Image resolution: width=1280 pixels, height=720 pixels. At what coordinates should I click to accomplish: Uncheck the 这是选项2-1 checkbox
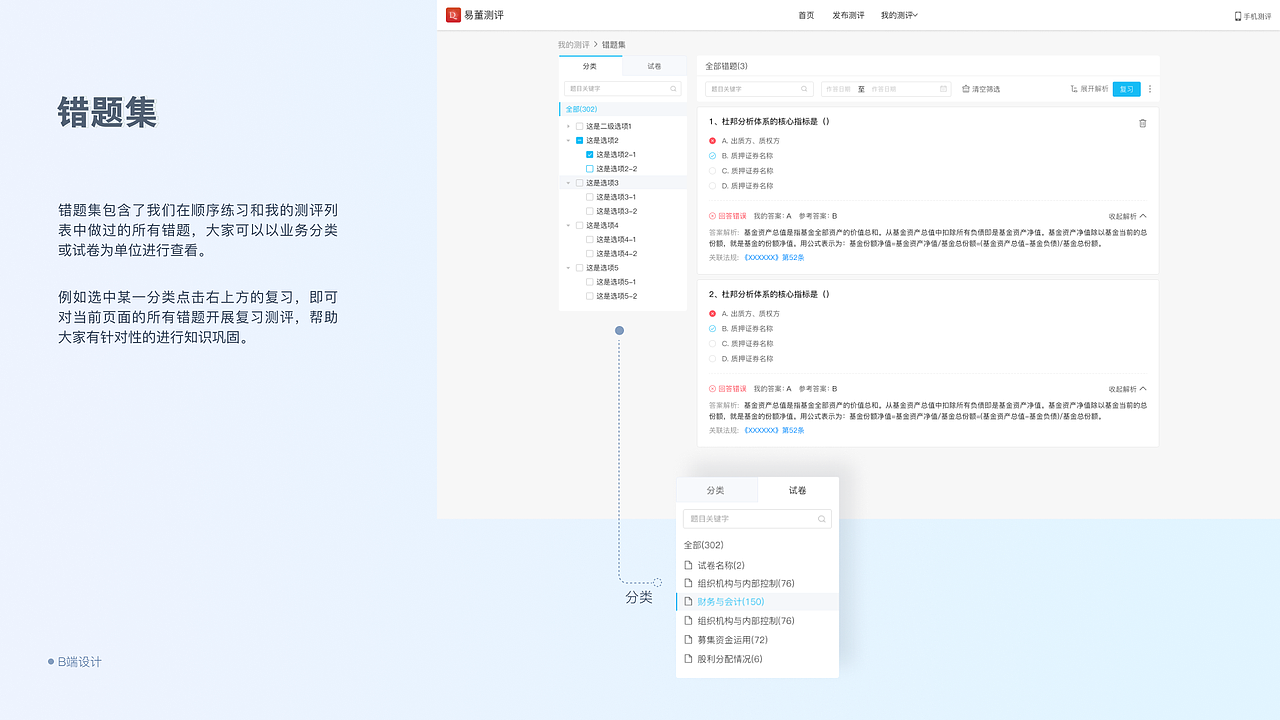pyautogui.click(x=589, y=154)
